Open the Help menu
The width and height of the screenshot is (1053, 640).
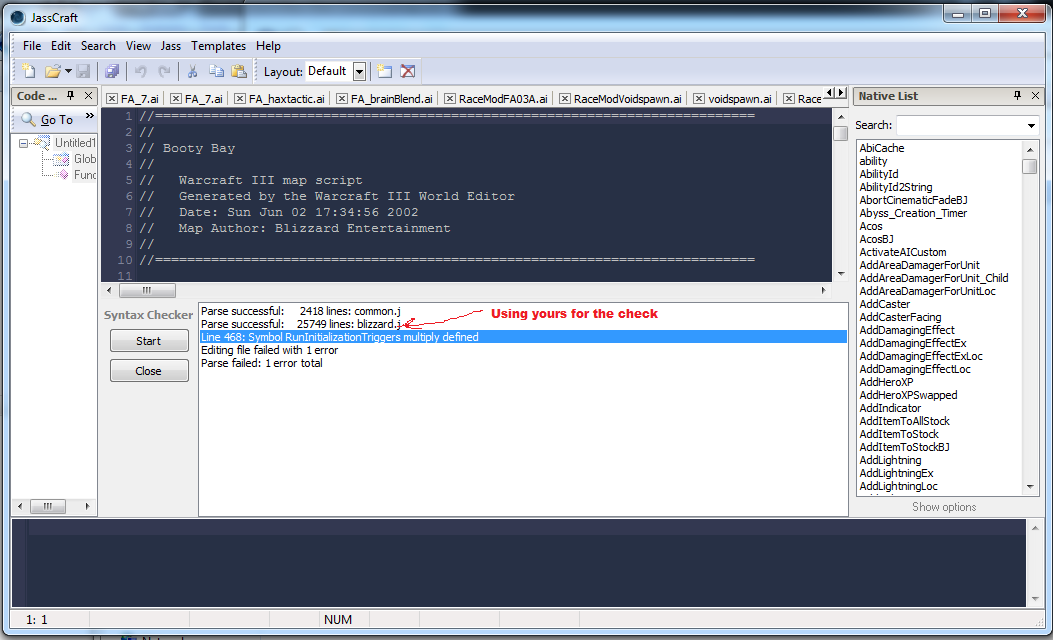pos(268,46)
